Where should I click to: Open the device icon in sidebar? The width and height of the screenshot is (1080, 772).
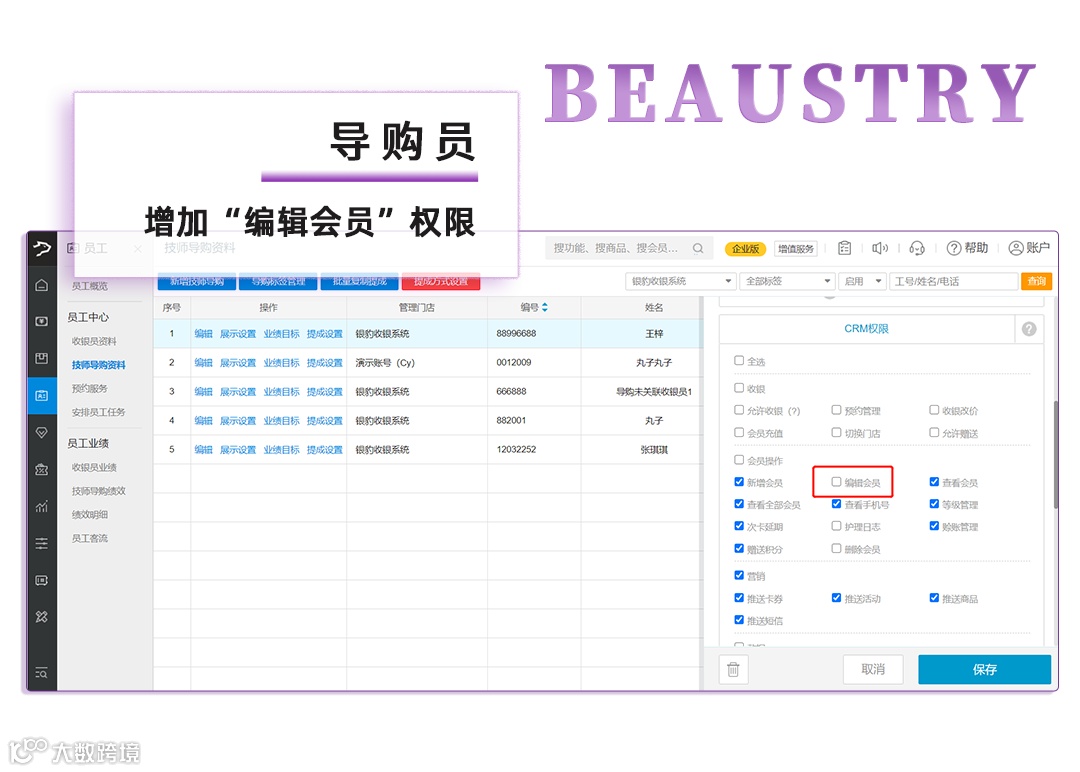click(41, 581)
